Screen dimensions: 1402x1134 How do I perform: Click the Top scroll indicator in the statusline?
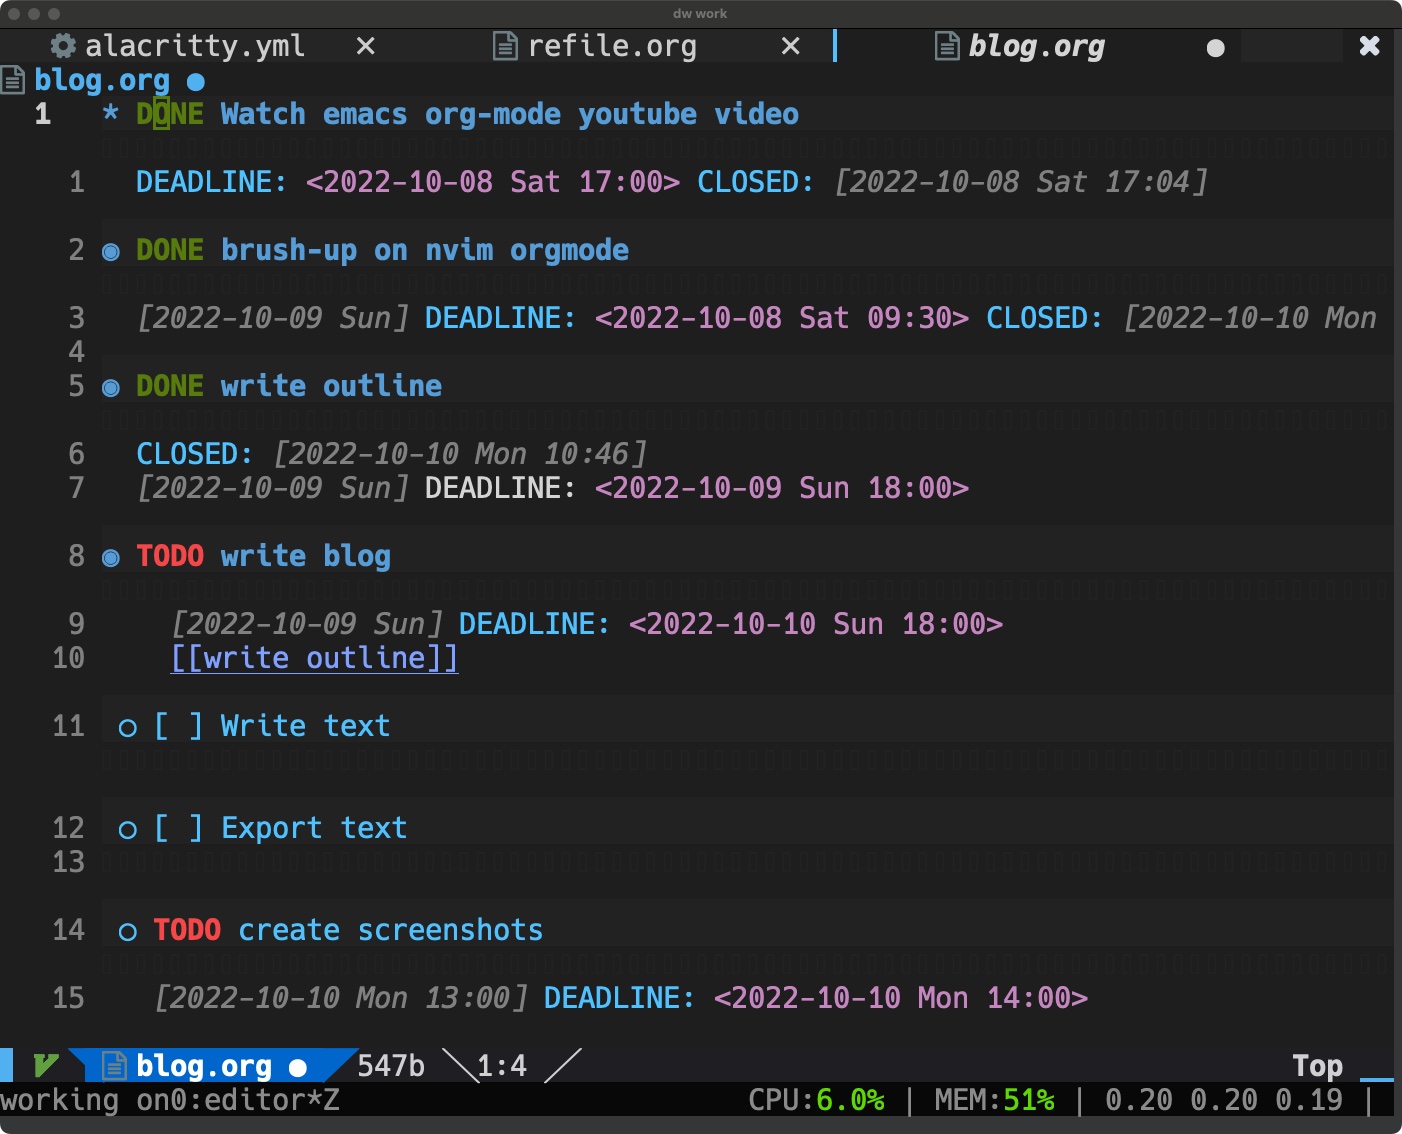tap(1318, 1066)
